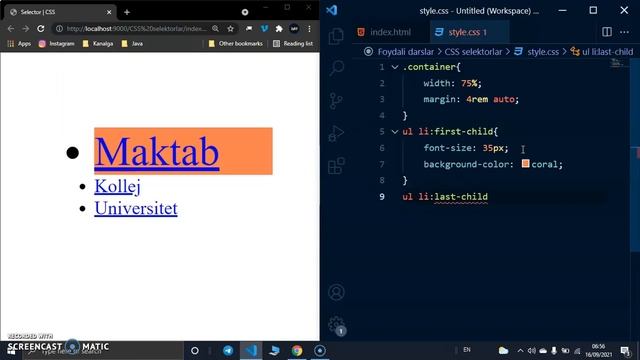Open the Maktab link
640x360 pixels.
(157, 152)
